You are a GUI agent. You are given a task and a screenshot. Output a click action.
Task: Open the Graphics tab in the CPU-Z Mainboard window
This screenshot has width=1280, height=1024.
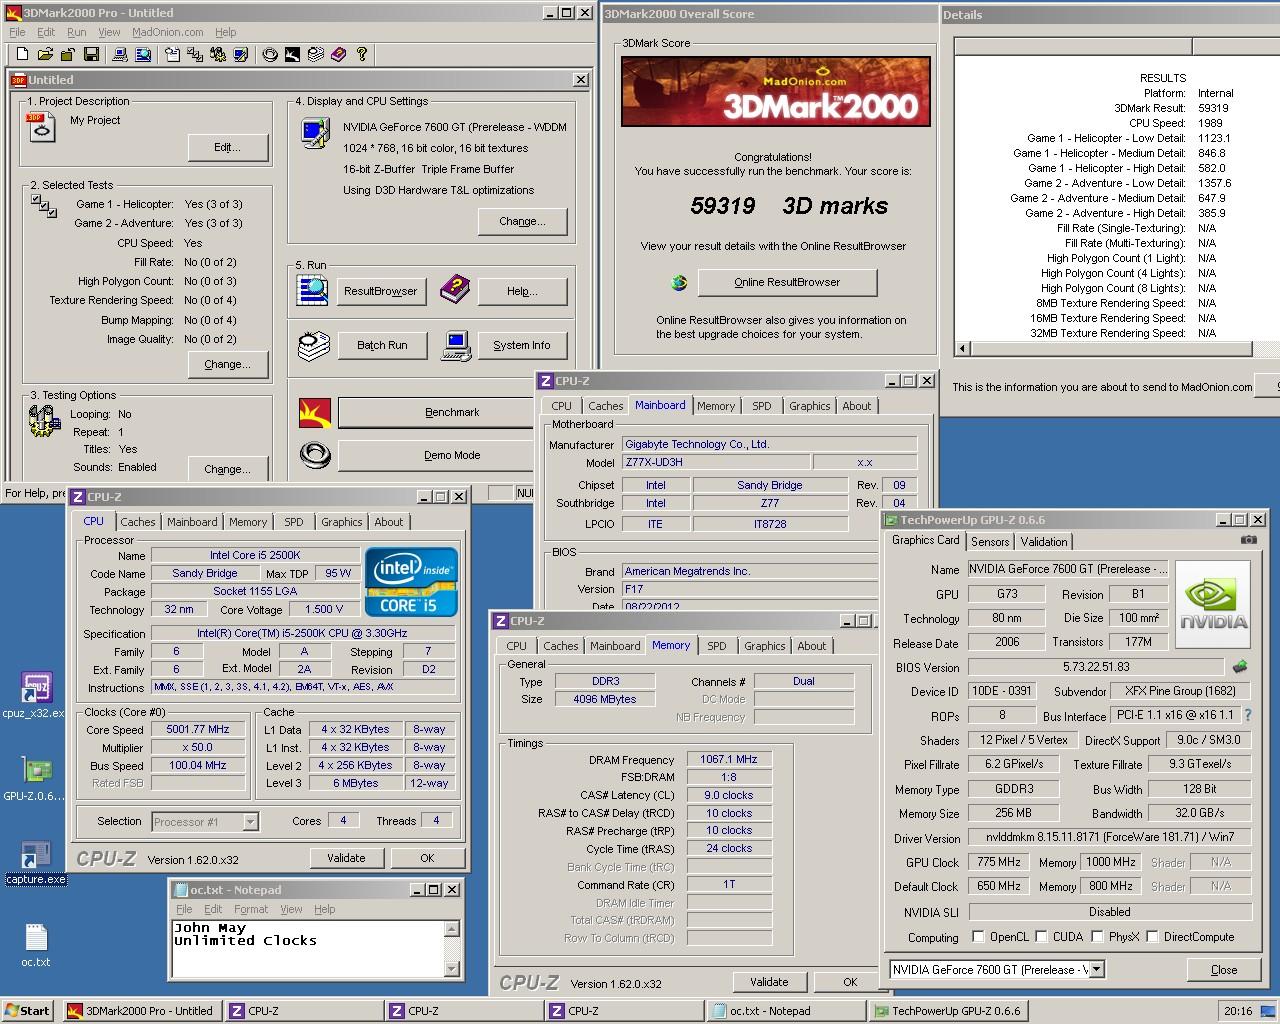coord(810,406)
